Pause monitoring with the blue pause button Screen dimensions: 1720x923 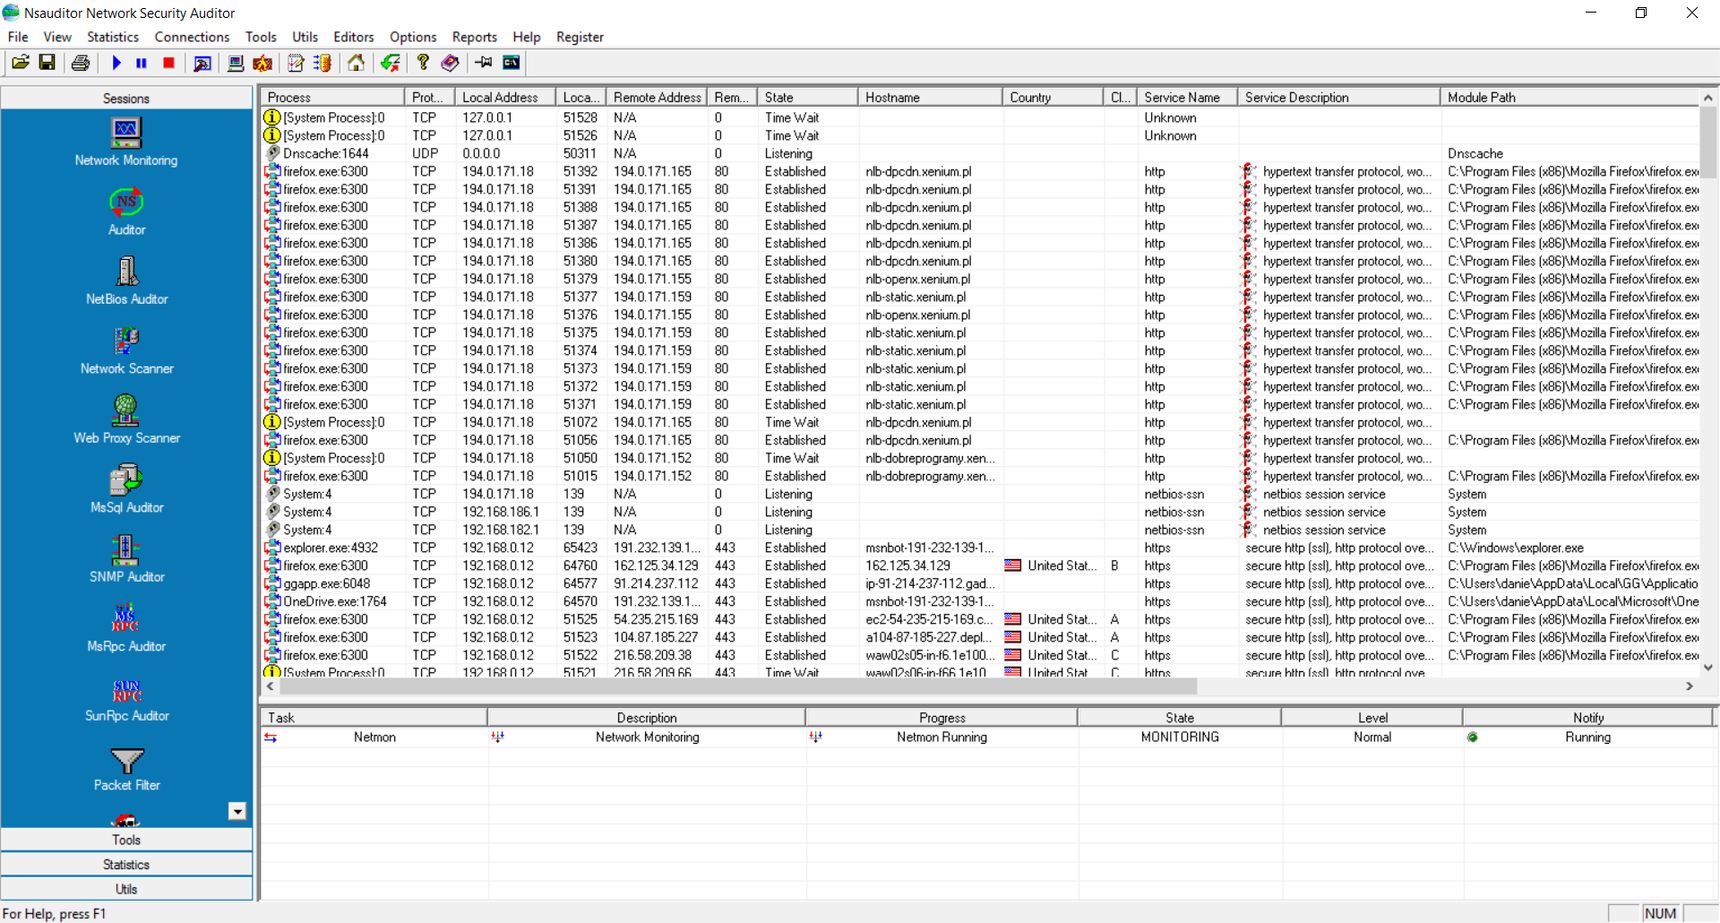[142, 63]
